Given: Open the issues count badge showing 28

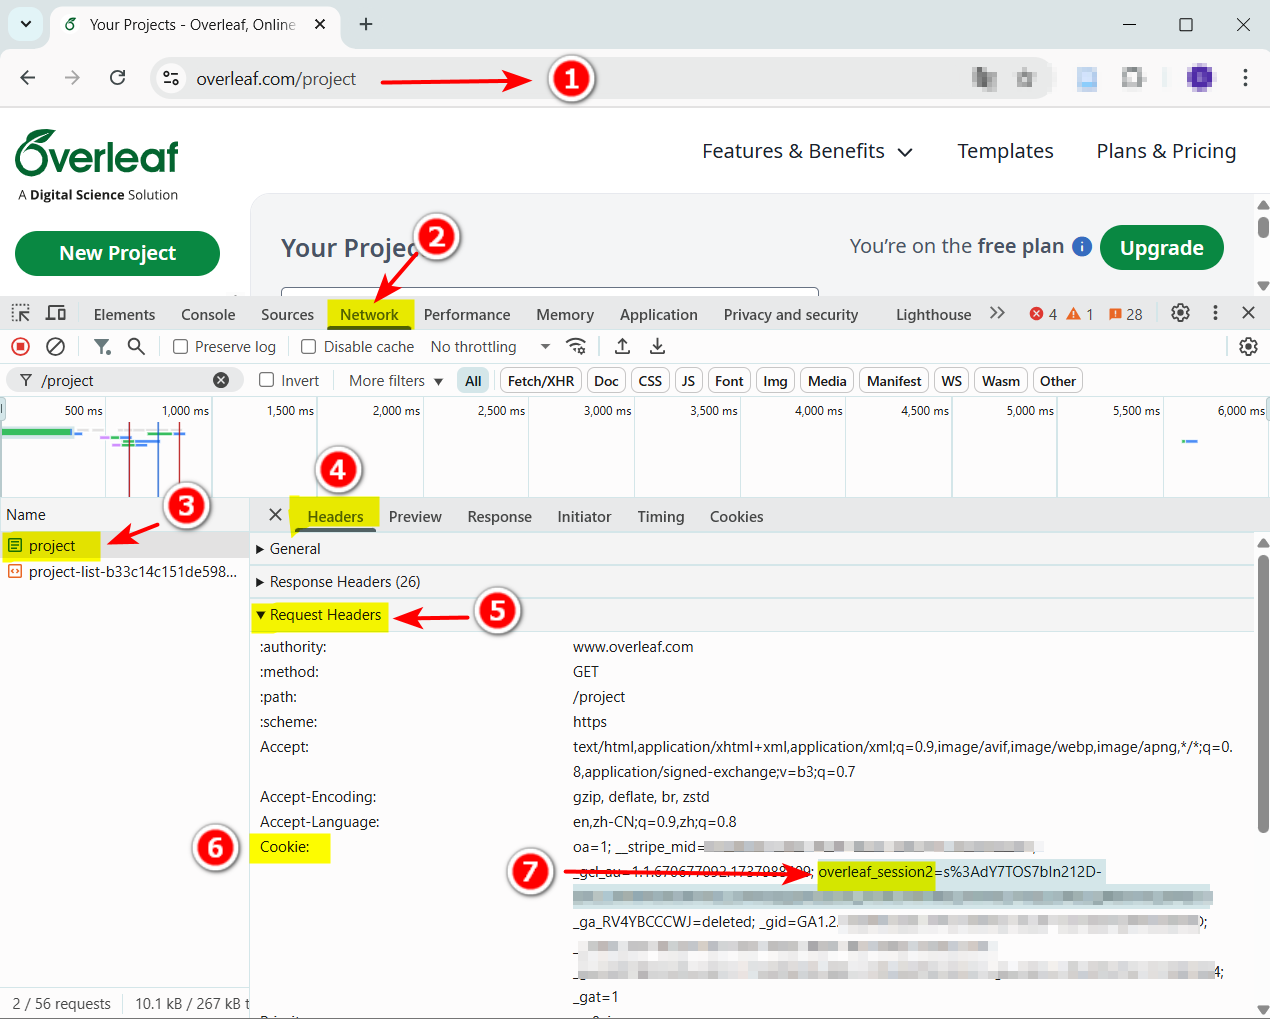Looking at the screenshot, I should coord(1125,314).
